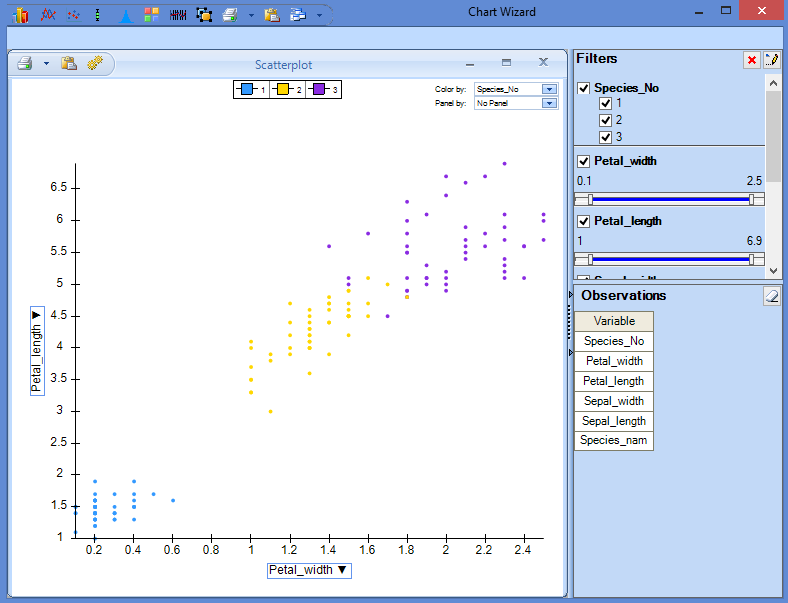Select the line chart tool icon

(x=47, y=14)
